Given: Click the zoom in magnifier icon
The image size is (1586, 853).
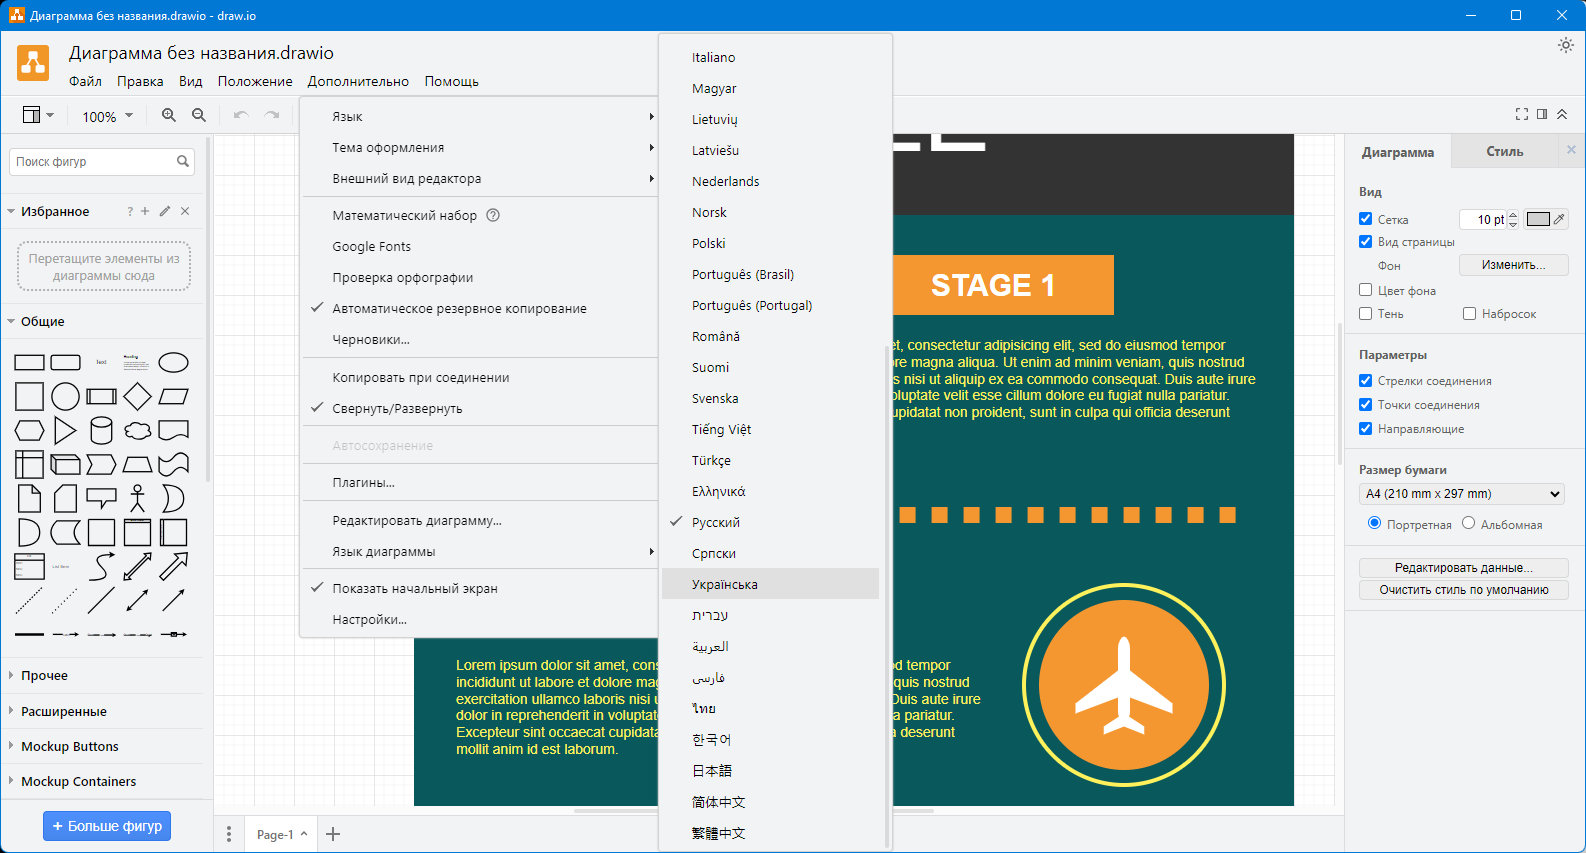Looking at the screenshot, I should click(169, 116).
